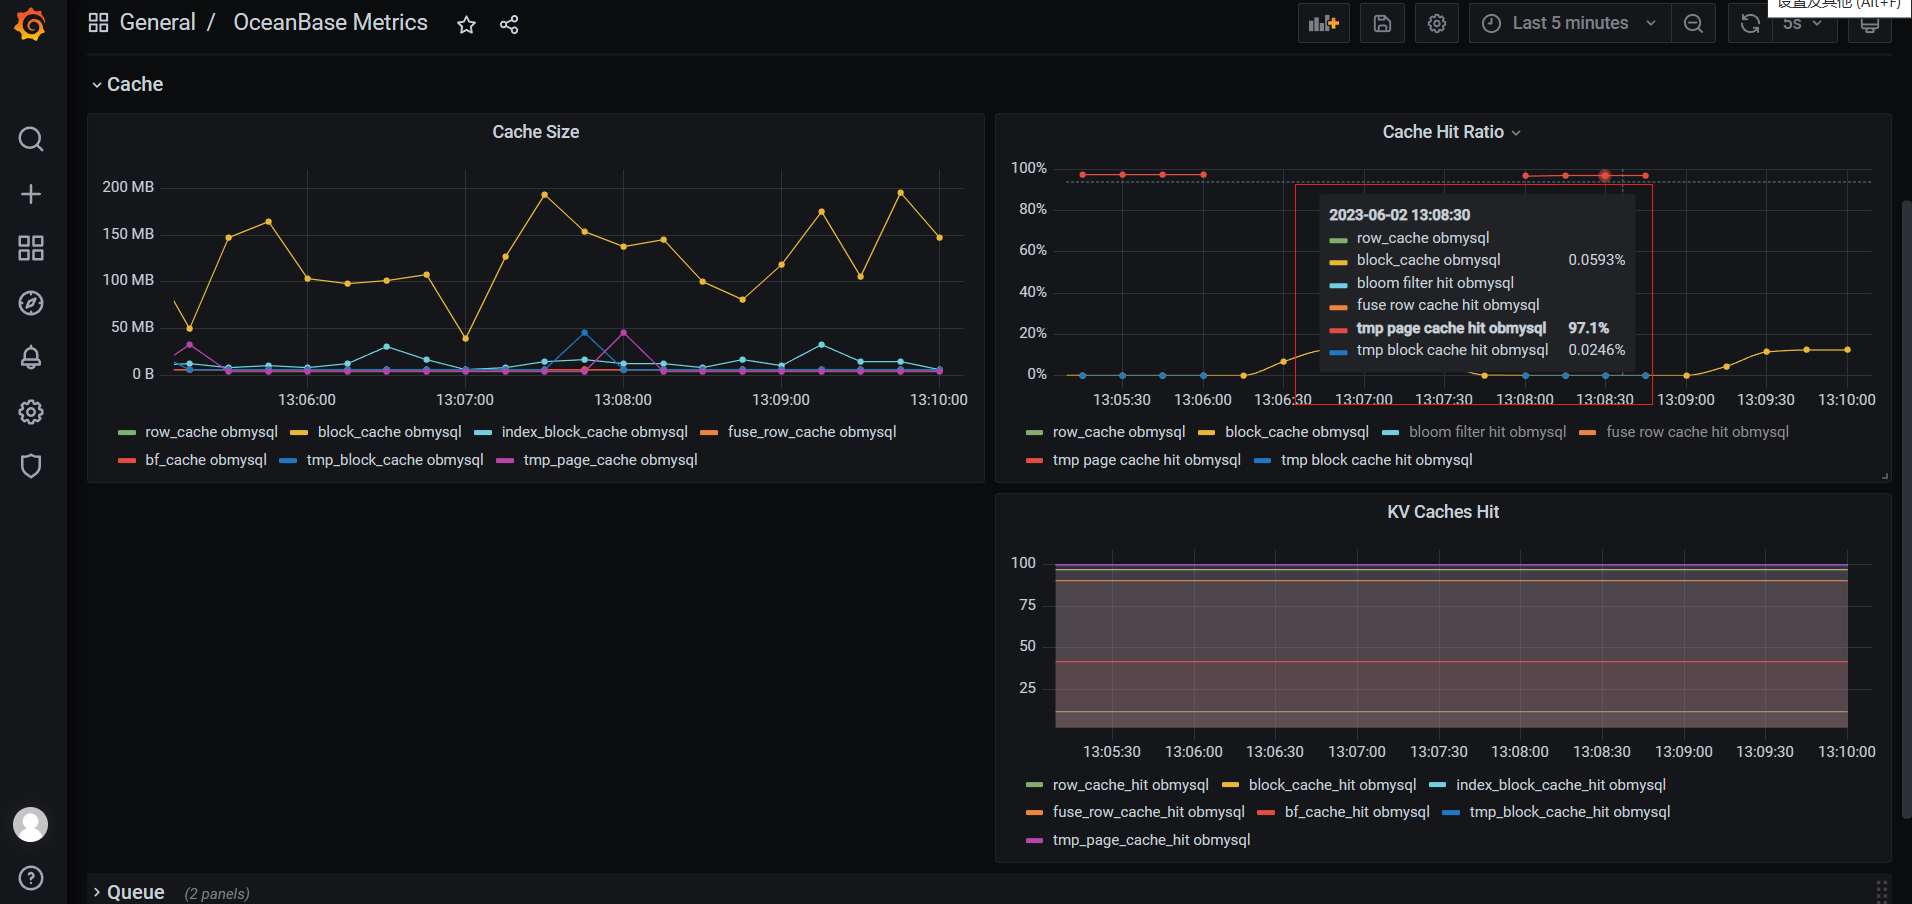Share the dashboard using the share icon
The image size is (1912, 904).
(509, 24)
